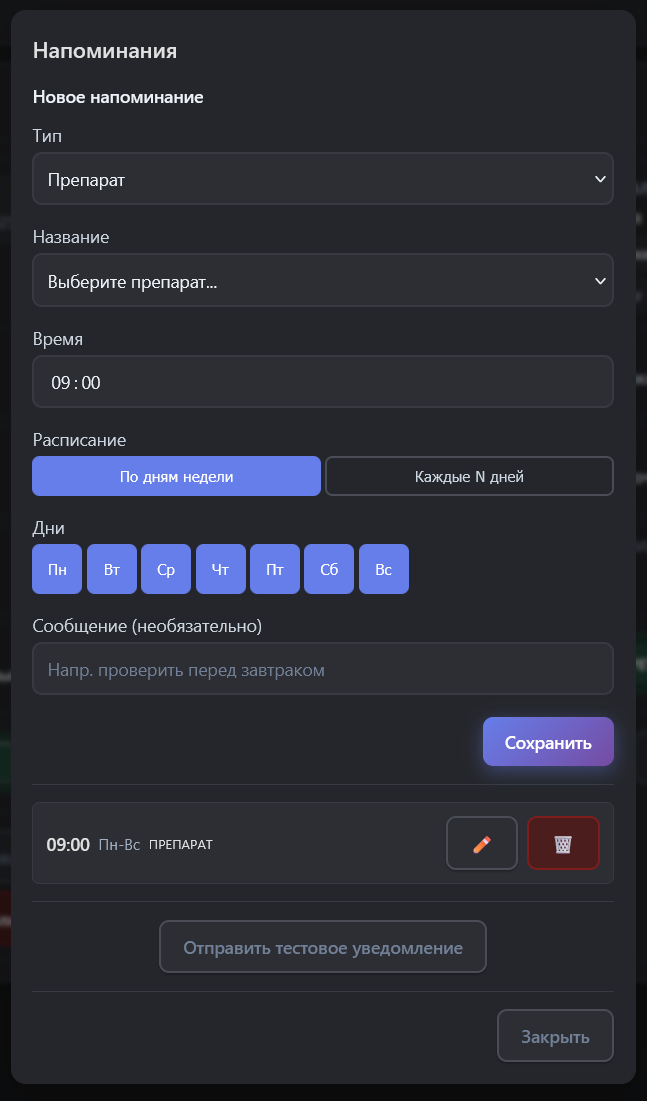Select the По дням недели schedule tab
Screen dimensions: 647x1101
tap(176, 476)
